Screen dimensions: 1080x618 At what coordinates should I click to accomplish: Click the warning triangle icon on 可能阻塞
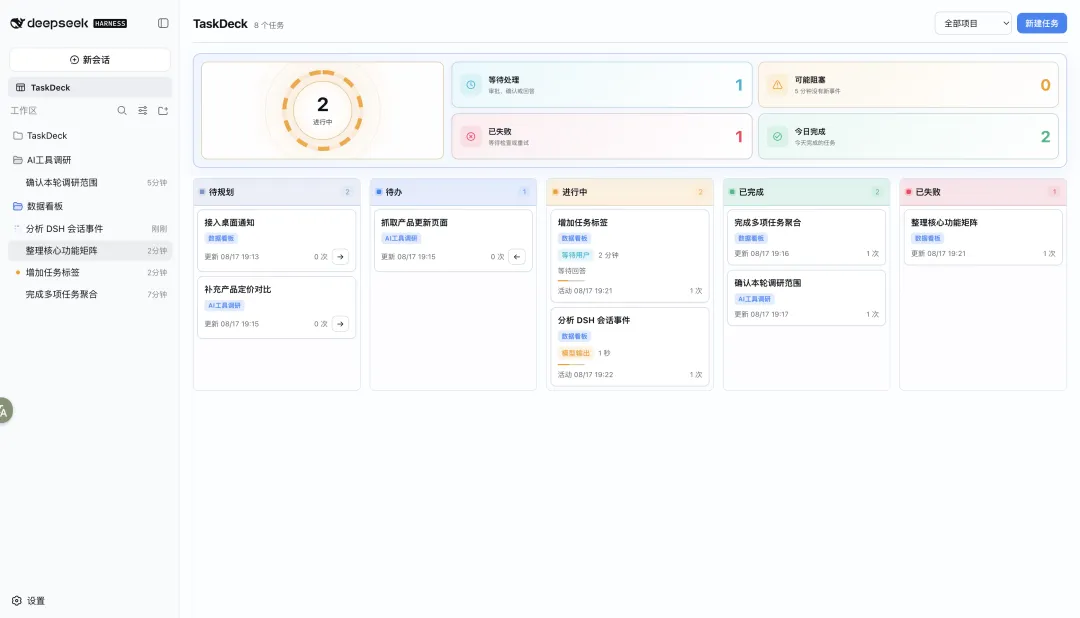point(777,85)
